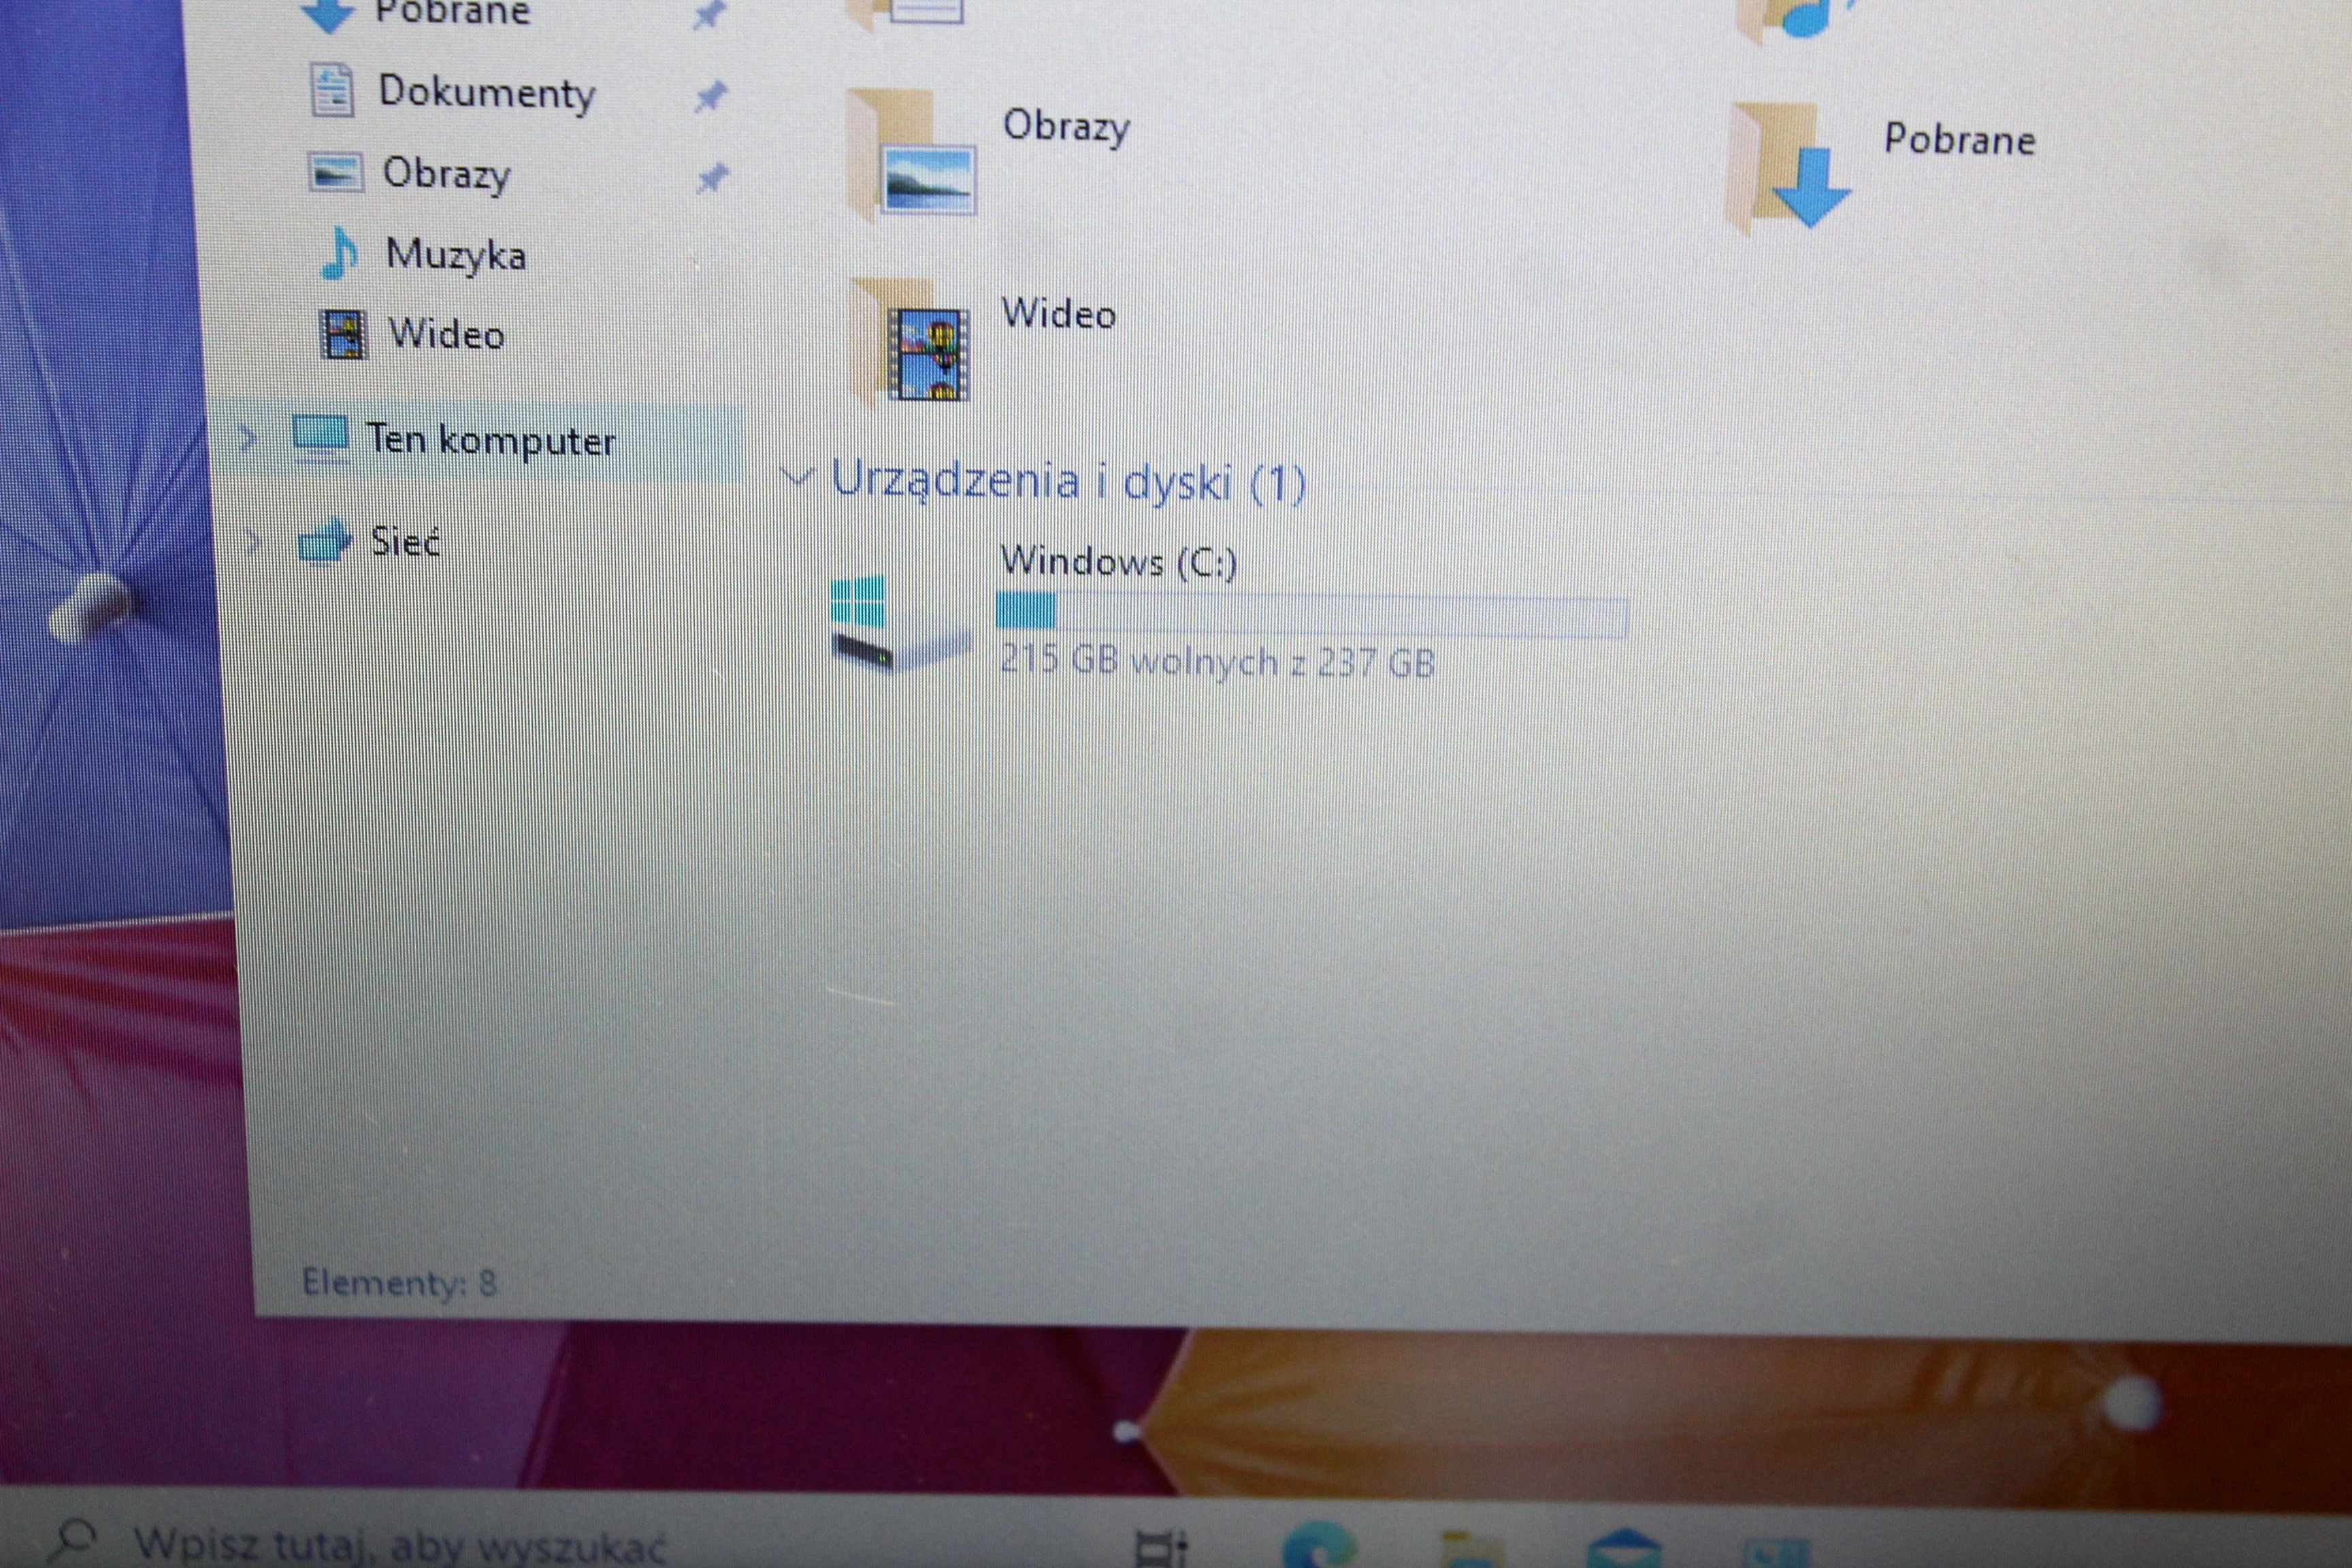The height and width of the screenshot is (1568, 2352).
Task: Click the Muzyka music note icon
Action: [x=339, y=253]
